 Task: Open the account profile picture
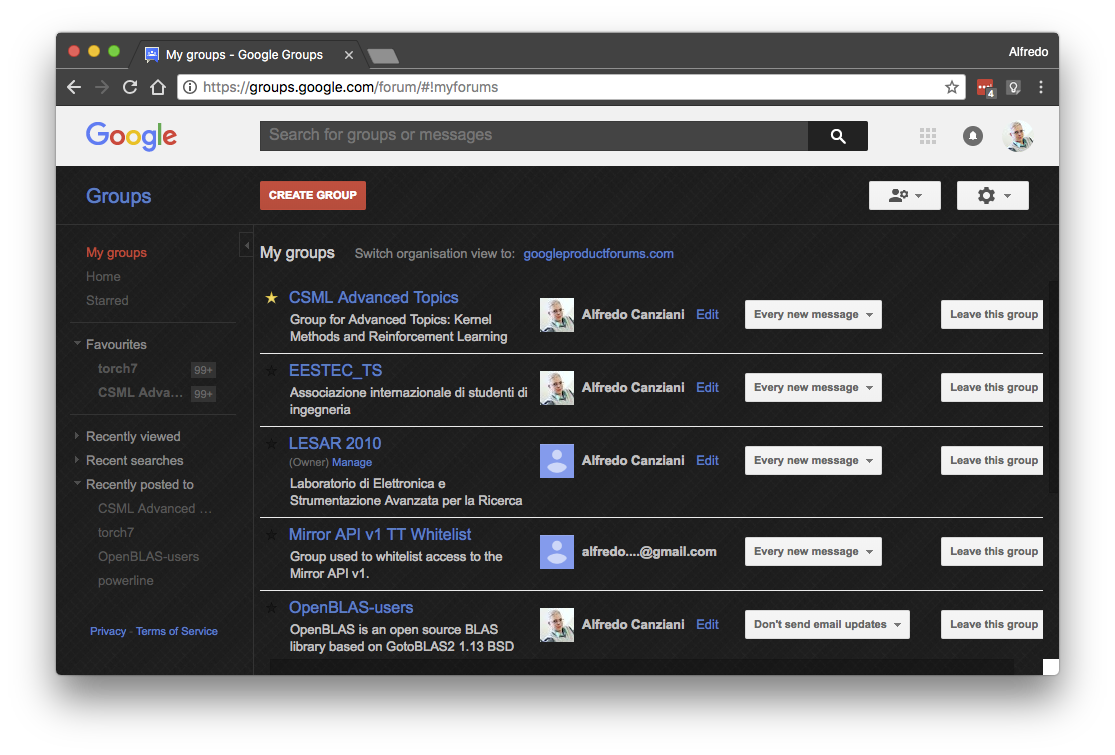(1018, 136)
